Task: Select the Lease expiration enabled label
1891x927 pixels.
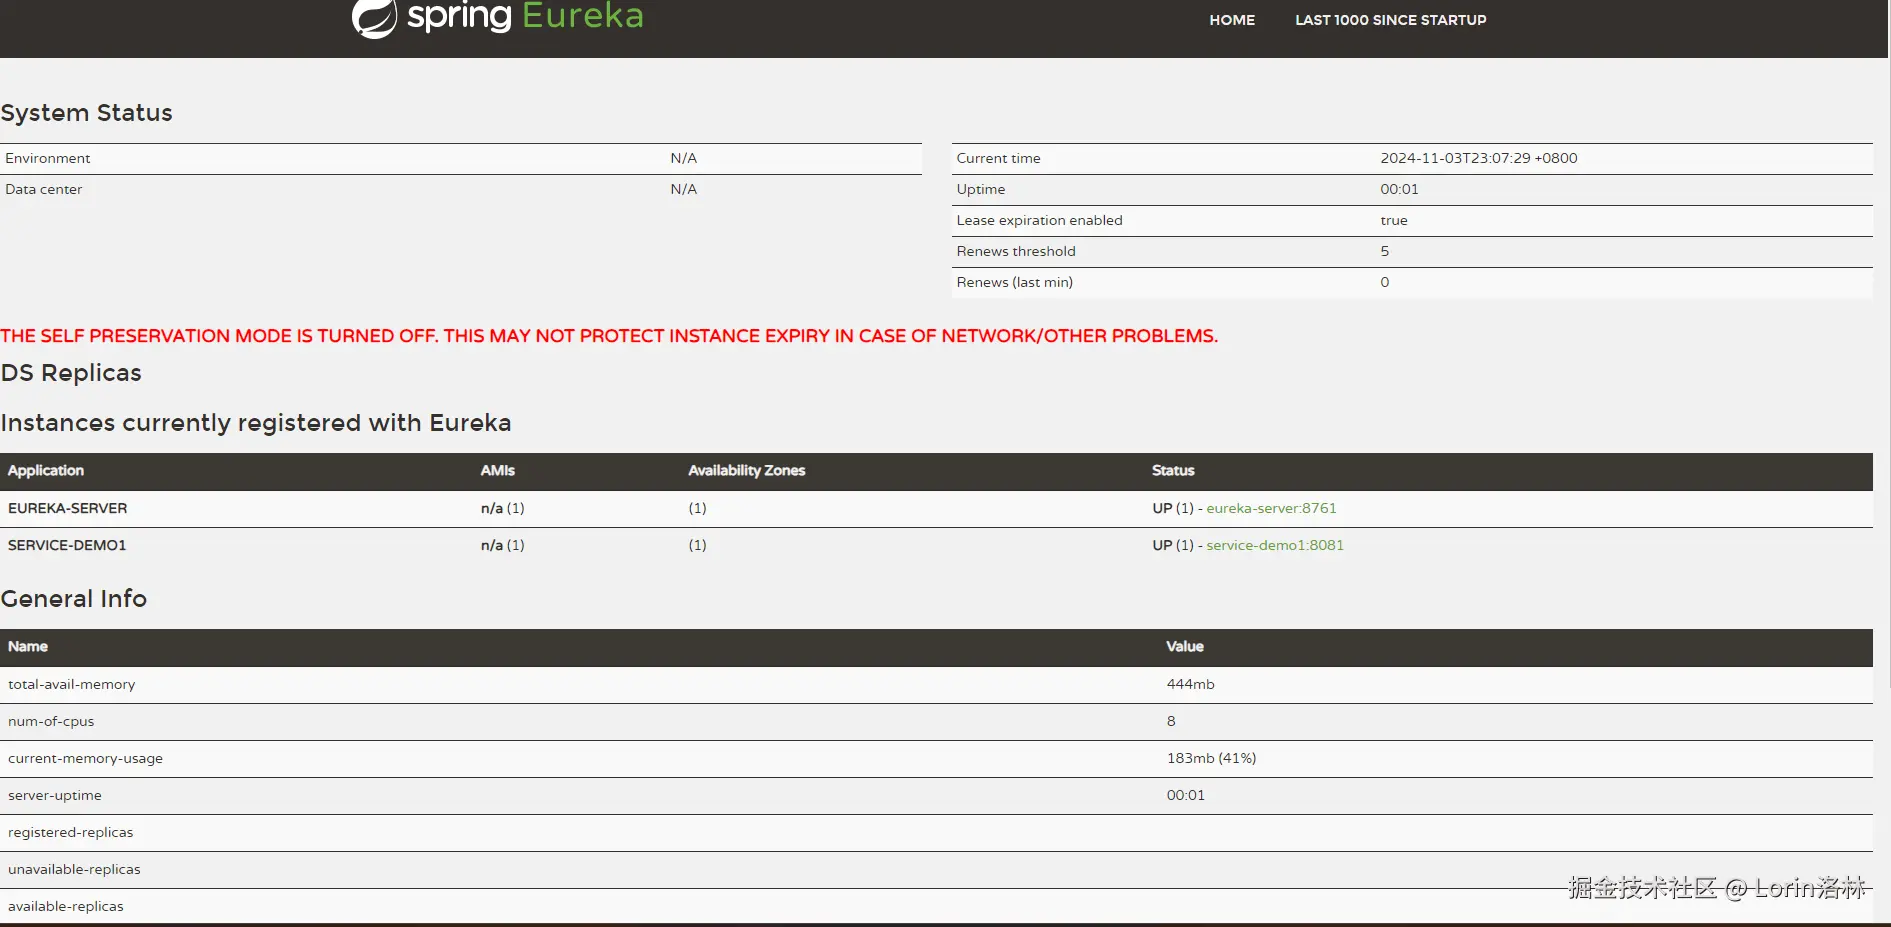Action: pos(1040,220)
